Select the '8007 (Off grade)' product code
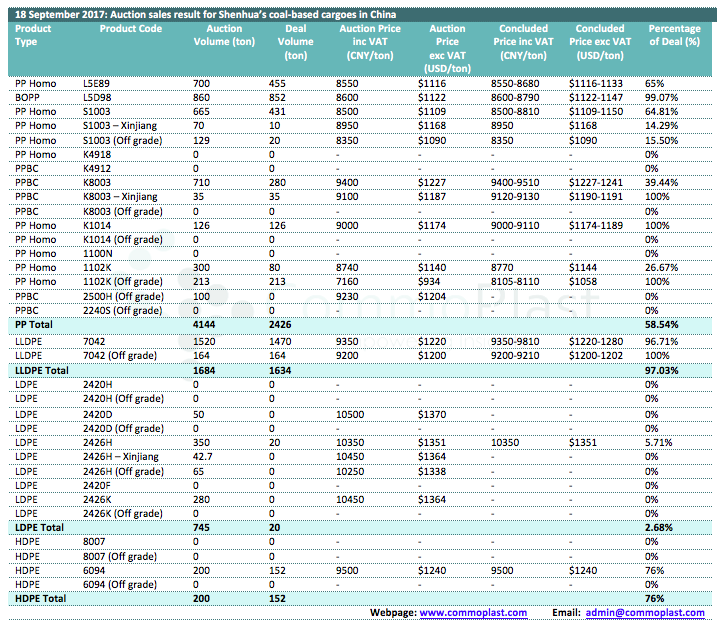This screenshot has height=631, width=717. click(120, 556)
